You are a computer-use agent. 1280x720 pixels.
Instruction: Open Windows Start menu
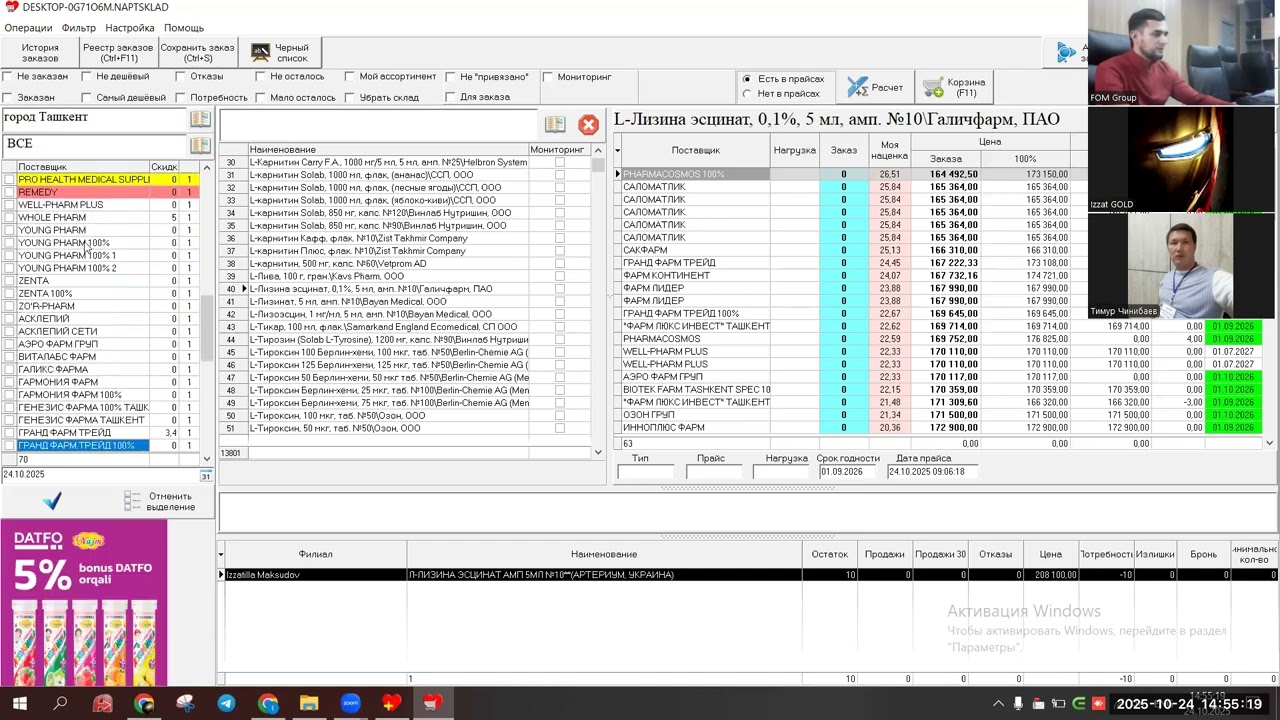19,704
